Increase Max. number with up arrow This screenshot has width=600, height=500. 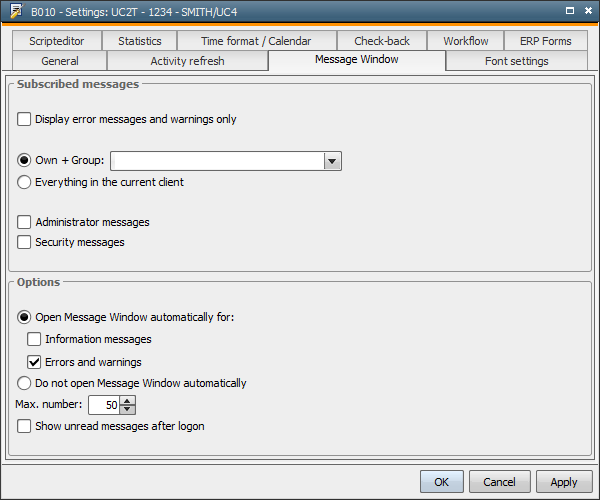127,401
